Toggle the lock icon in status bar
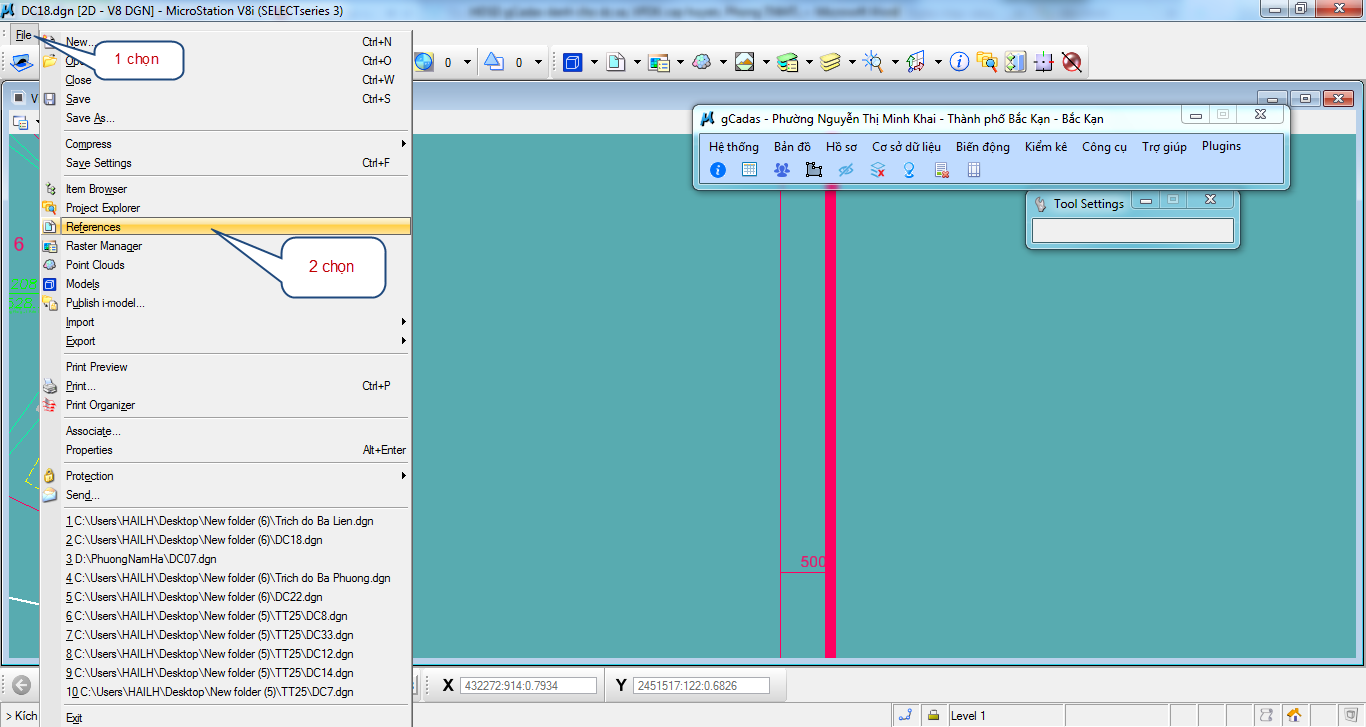This screenshot has height=727, width=1366. (x=933, y=715)
